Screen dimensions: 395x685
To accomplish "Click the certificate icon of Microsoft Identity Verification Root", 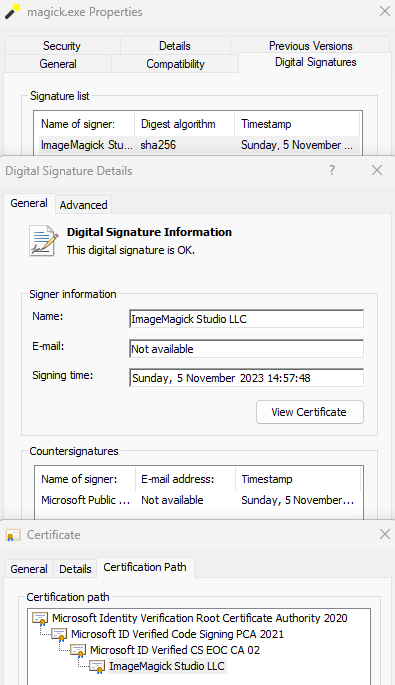I will [40, 619].
